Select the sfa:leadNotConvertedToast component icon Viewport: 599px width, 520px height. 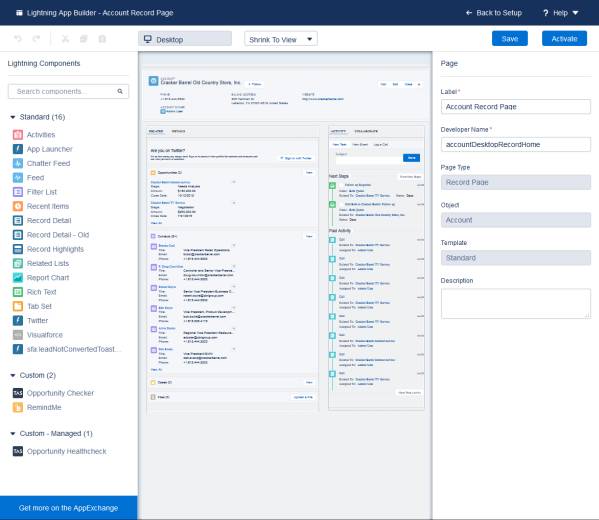(18, 349)
